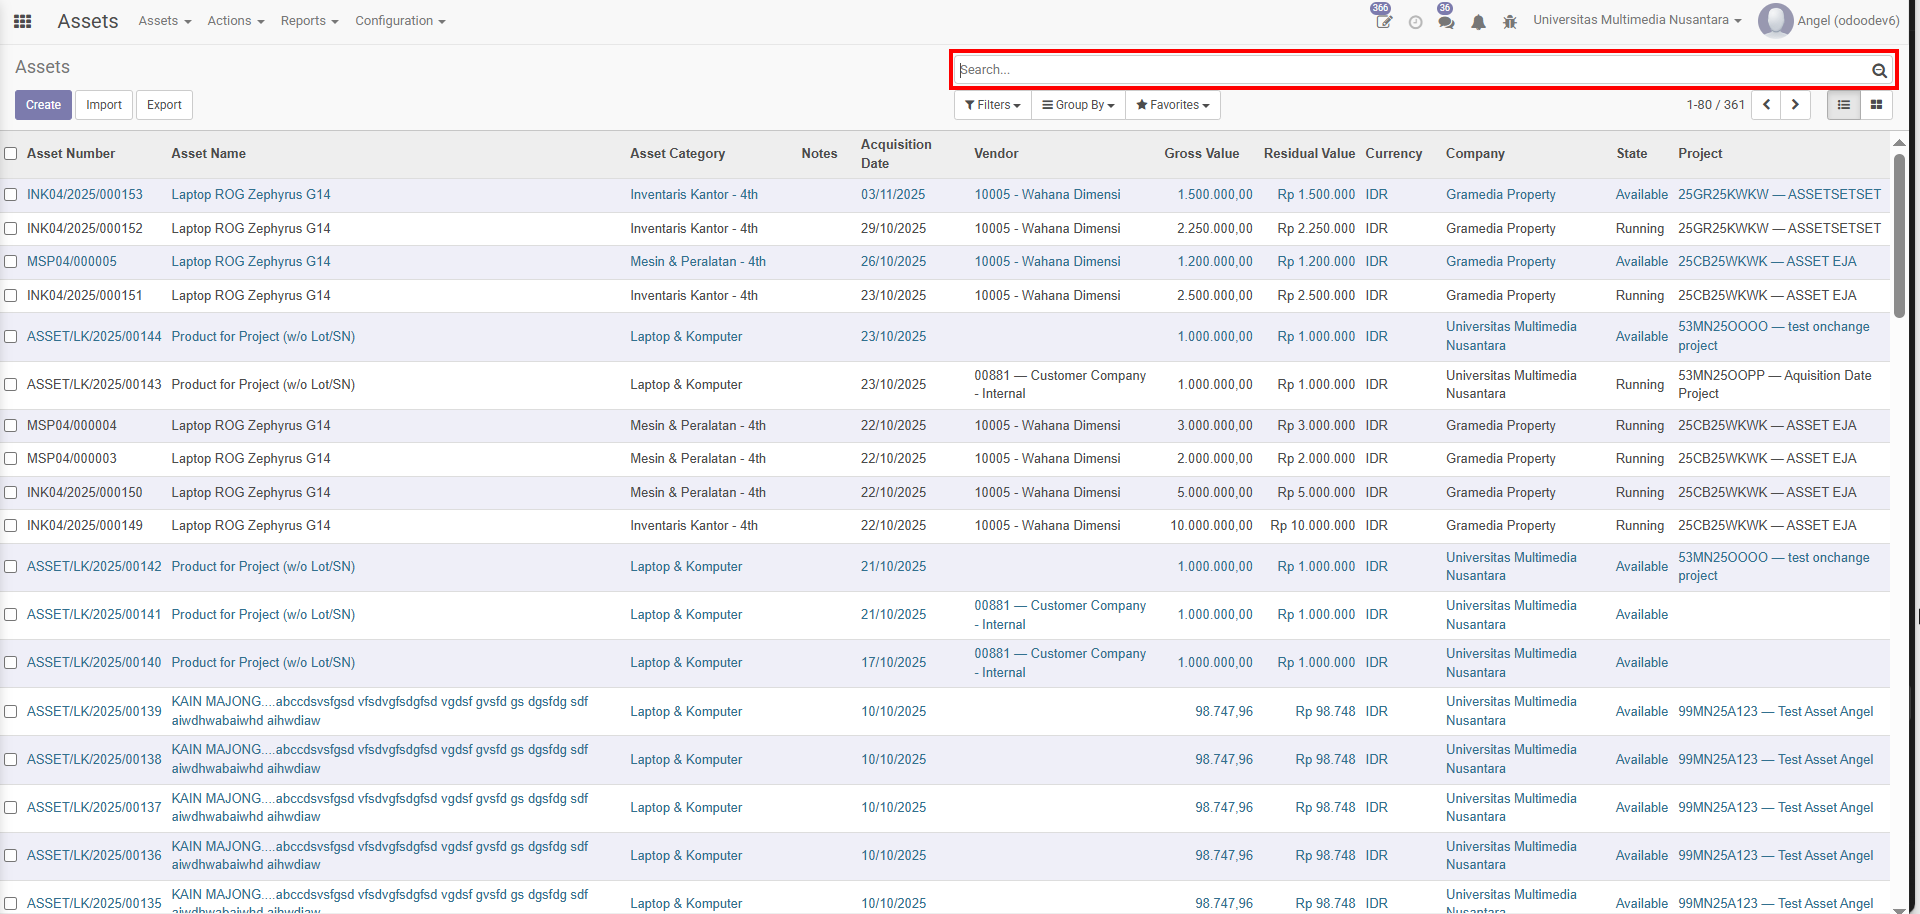Screen dimensions: 1920x914
Task: Expand the Group By dropdown
Action: coord(1078,105)
